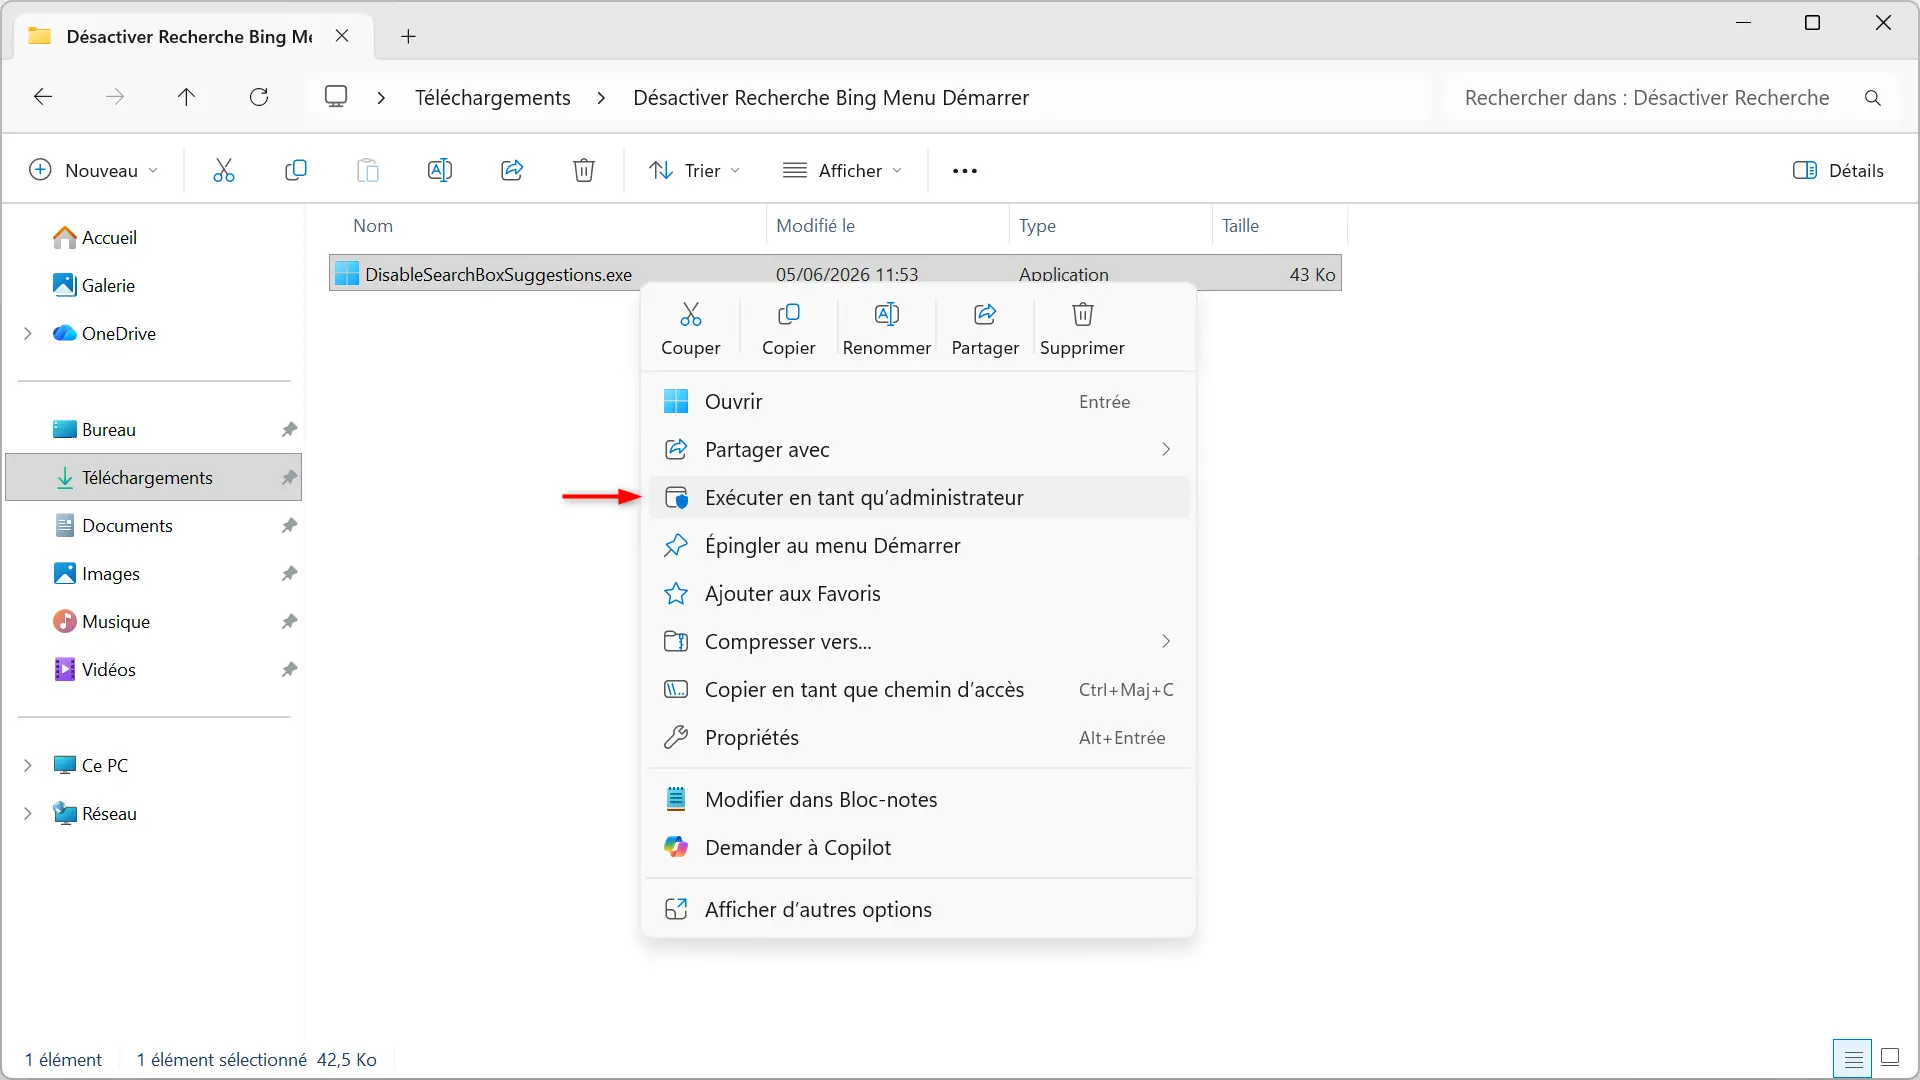The height and width of the screenshot is (1080, 1920).
Task: Choose Exécuter en tant qu'administrateur
Action: 919,498
